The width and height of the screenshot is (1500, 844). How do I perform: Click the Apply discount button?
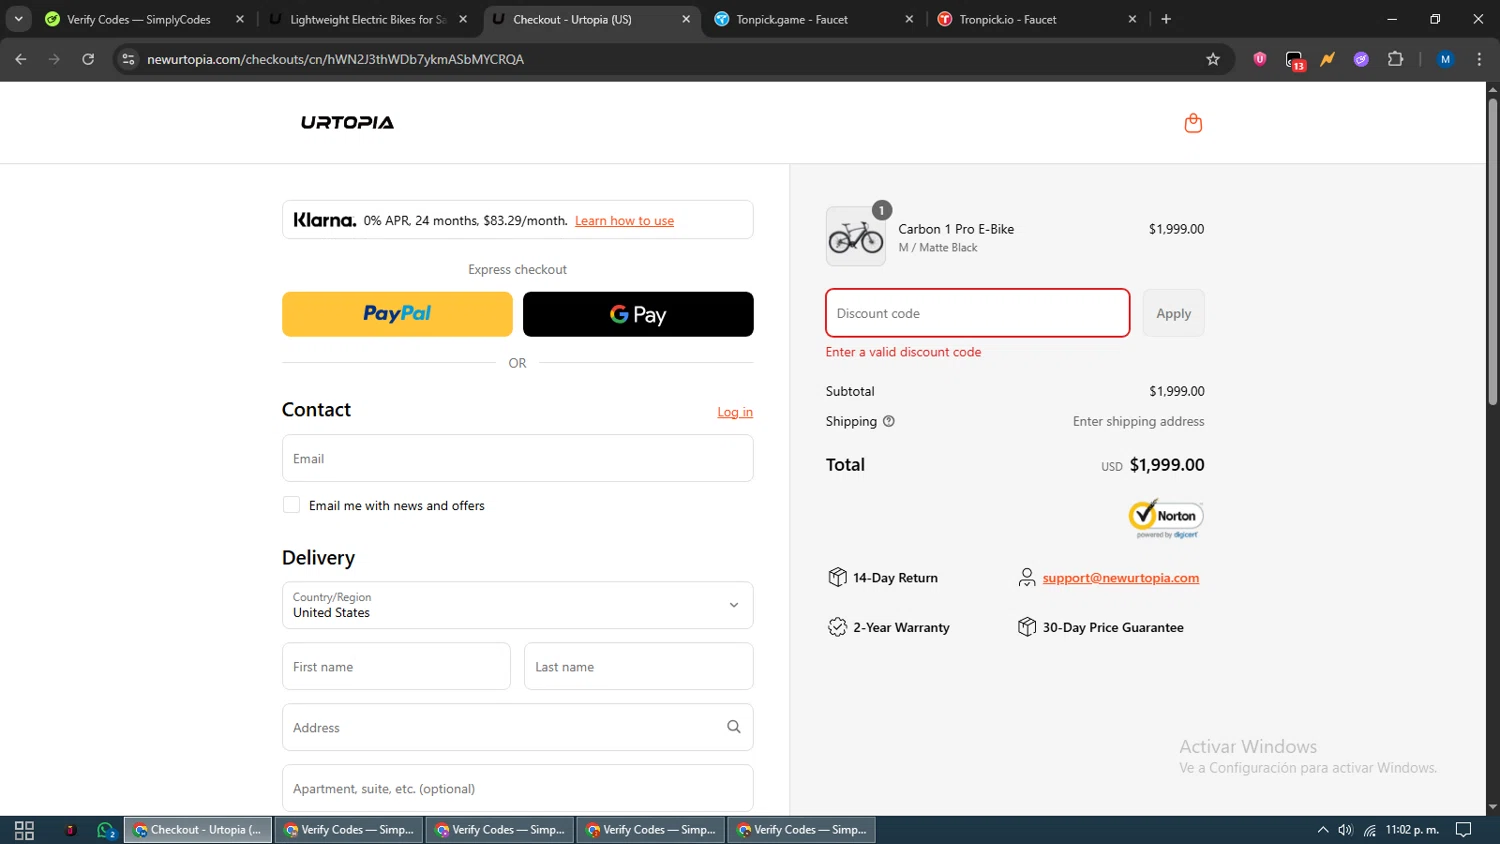(1174, 313)
